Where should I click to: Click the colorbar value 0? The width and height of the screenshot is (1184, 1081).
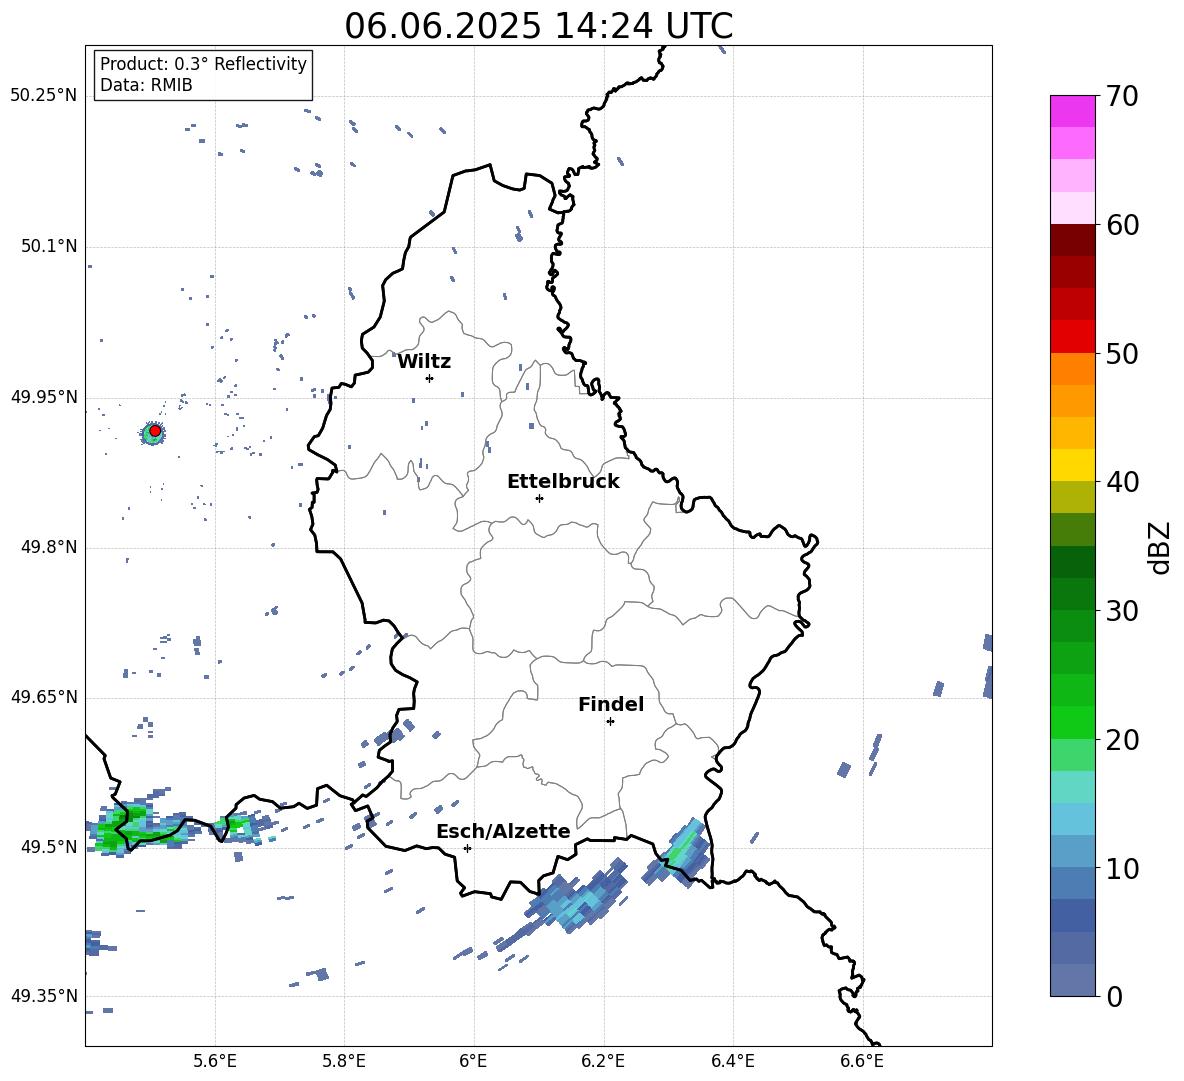[x=1114, y=997]
